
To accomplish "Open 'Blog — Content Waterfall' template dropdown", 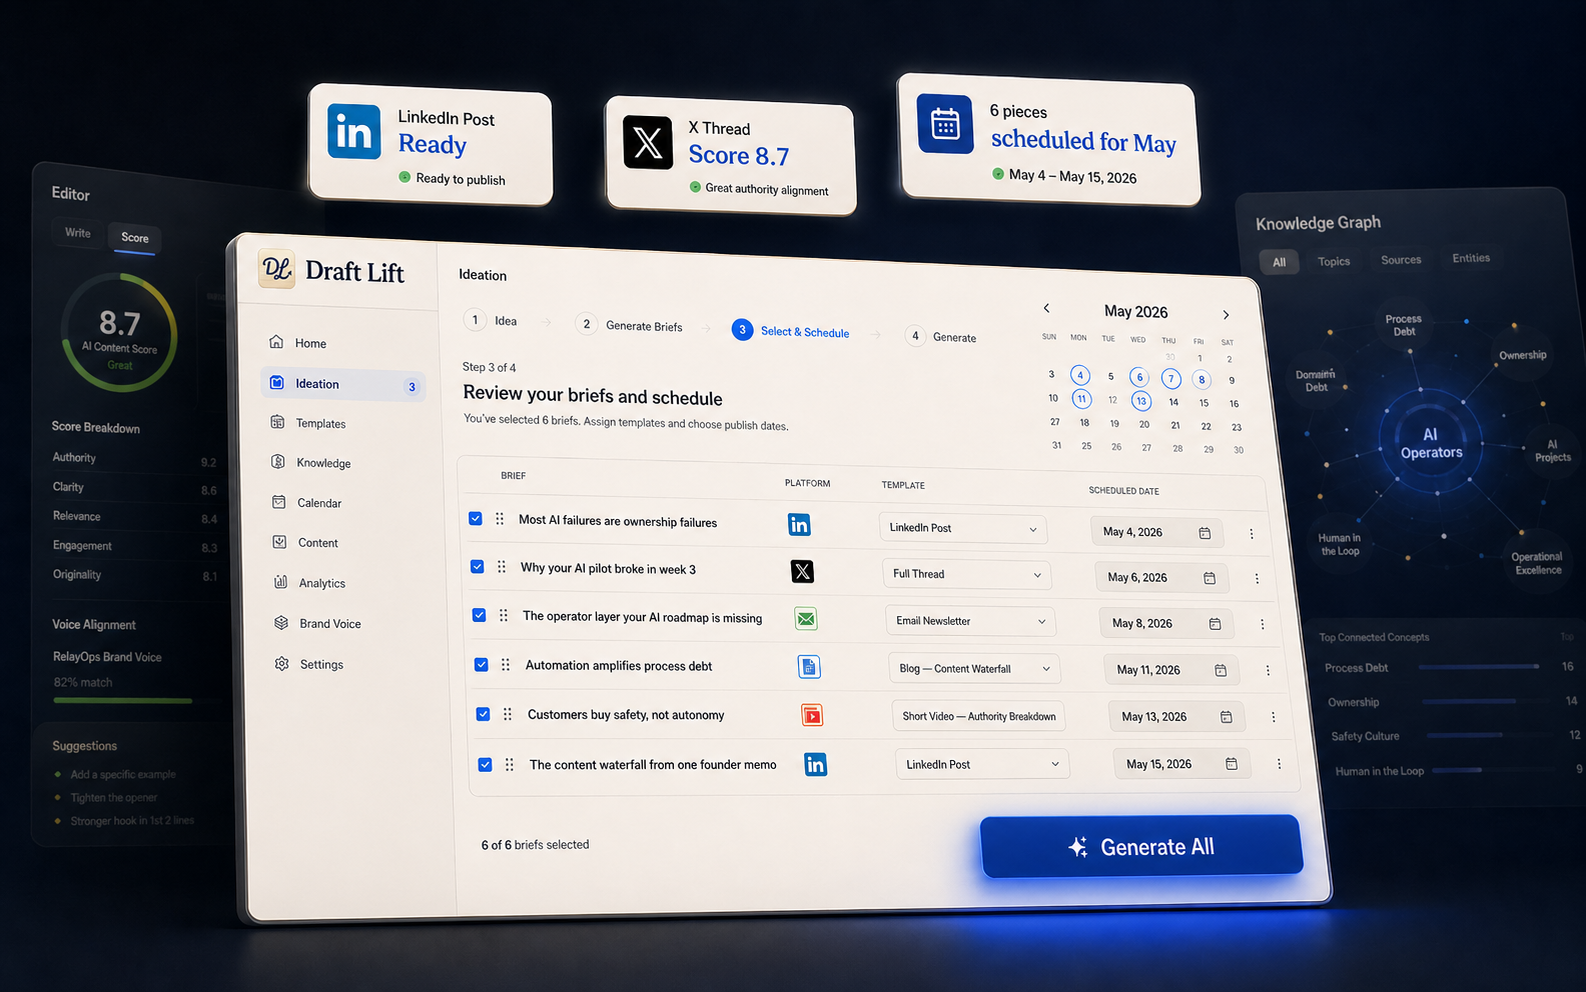I will point(974,669).
